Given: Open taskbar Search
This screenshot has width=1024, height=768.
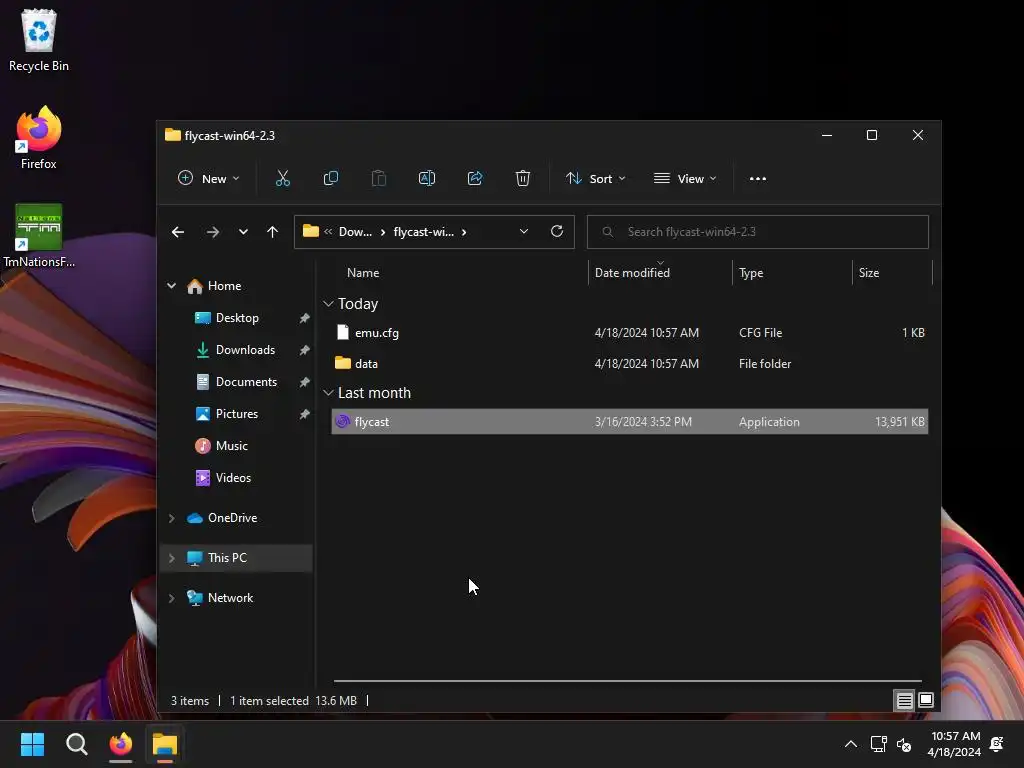Looking at the screenshot, I should [76, 744].
